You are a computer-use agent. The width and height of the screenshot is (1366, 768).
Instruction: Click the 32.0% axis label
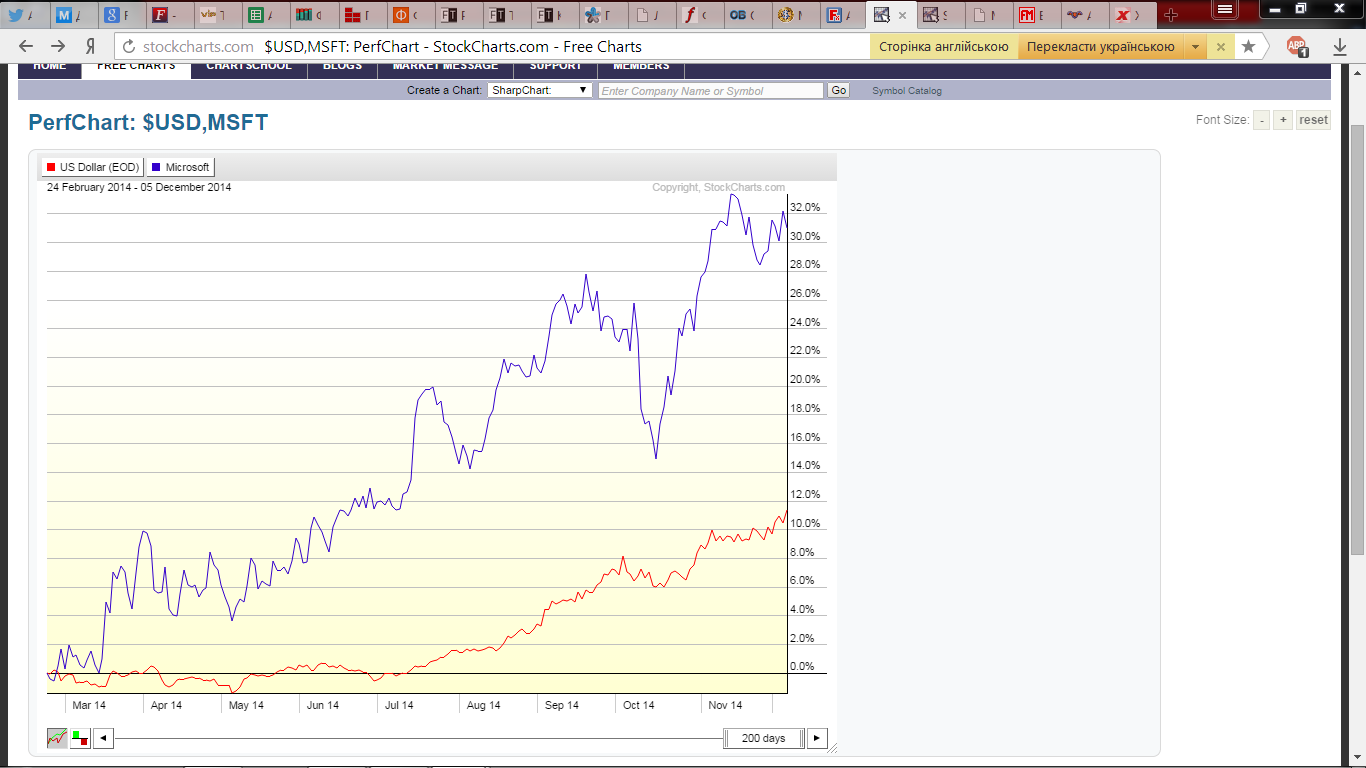(805, 208)
